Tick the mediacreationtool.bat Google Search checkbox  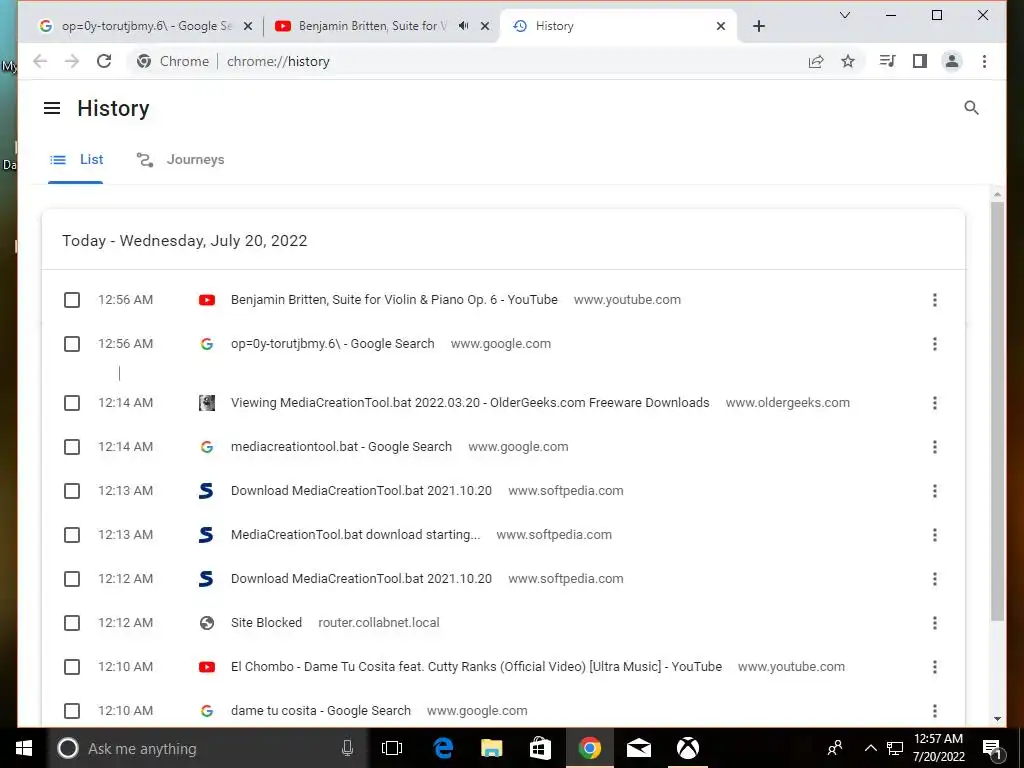point(72,447)
